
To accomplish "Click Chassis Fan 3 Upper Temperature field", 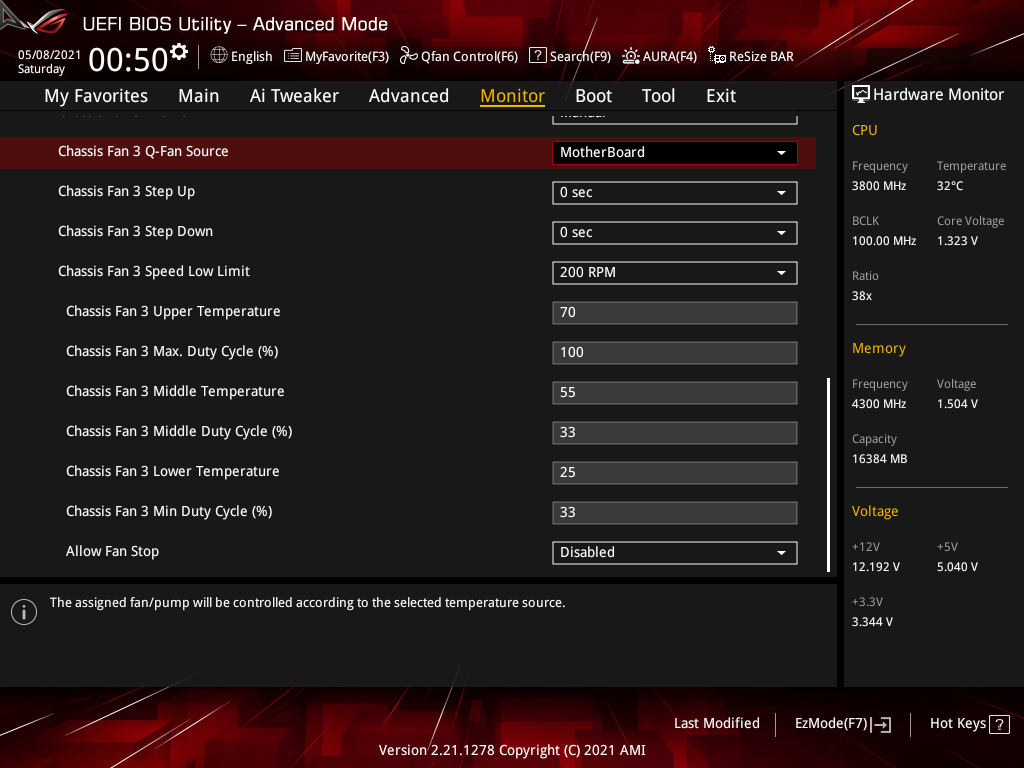I will [675, 313].
